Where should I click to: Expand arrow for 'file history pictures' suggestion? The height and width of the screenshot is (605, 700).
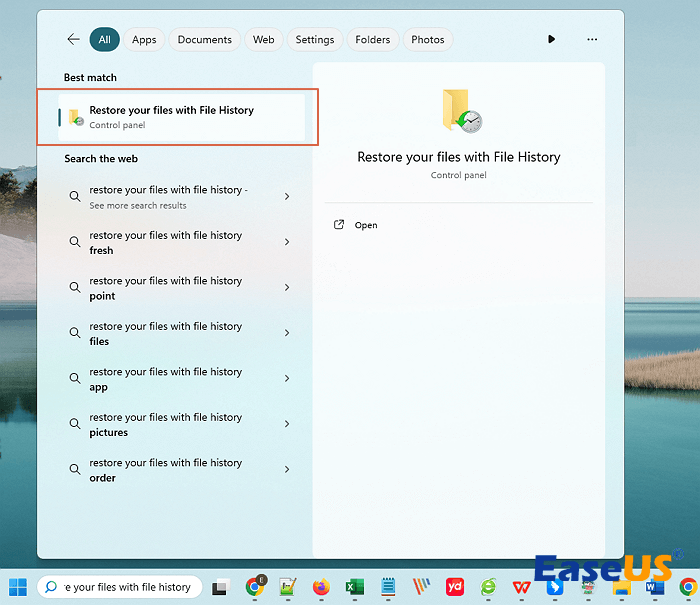(x=287, y=424)
